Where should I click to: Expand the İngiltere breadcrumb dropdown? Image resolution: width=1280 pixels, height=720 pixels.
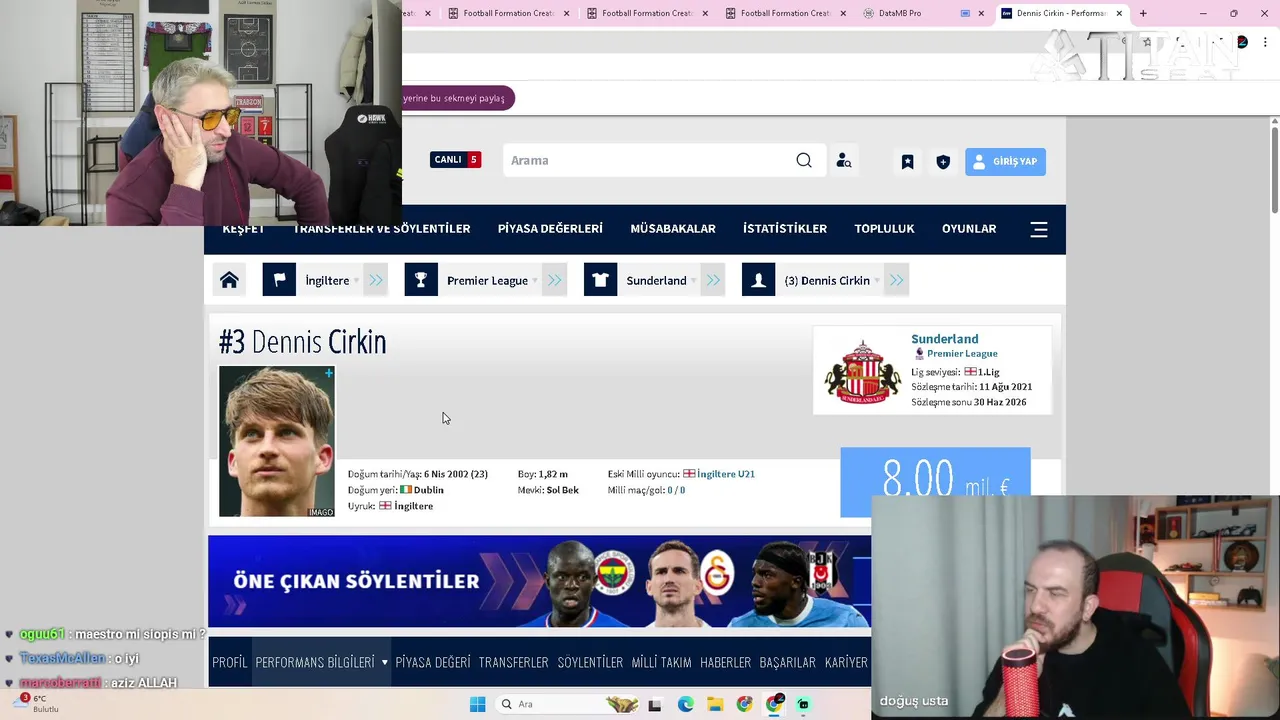coord(356,281)
